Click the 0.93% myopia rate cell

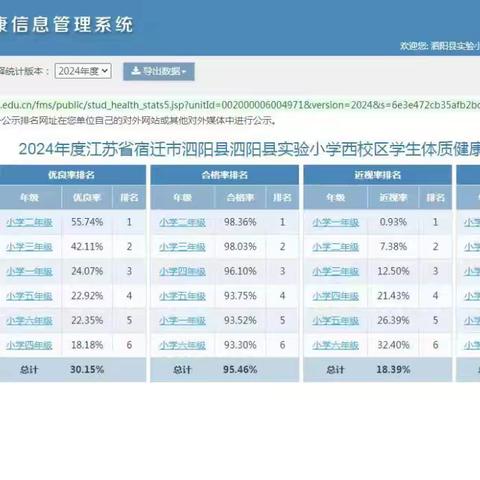[393, 222]
